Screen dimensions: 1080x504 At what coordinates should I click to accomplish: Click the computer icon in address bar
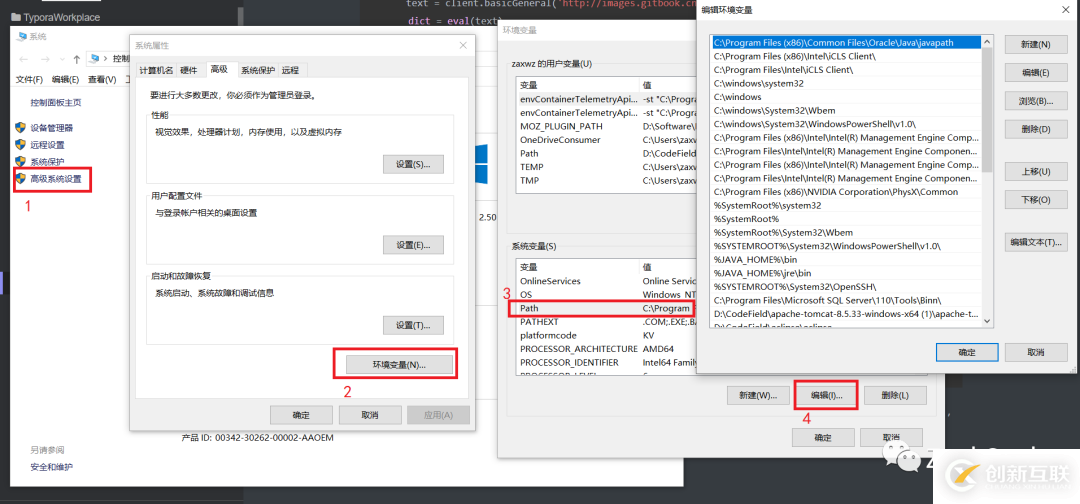click(x=95, y=59)
